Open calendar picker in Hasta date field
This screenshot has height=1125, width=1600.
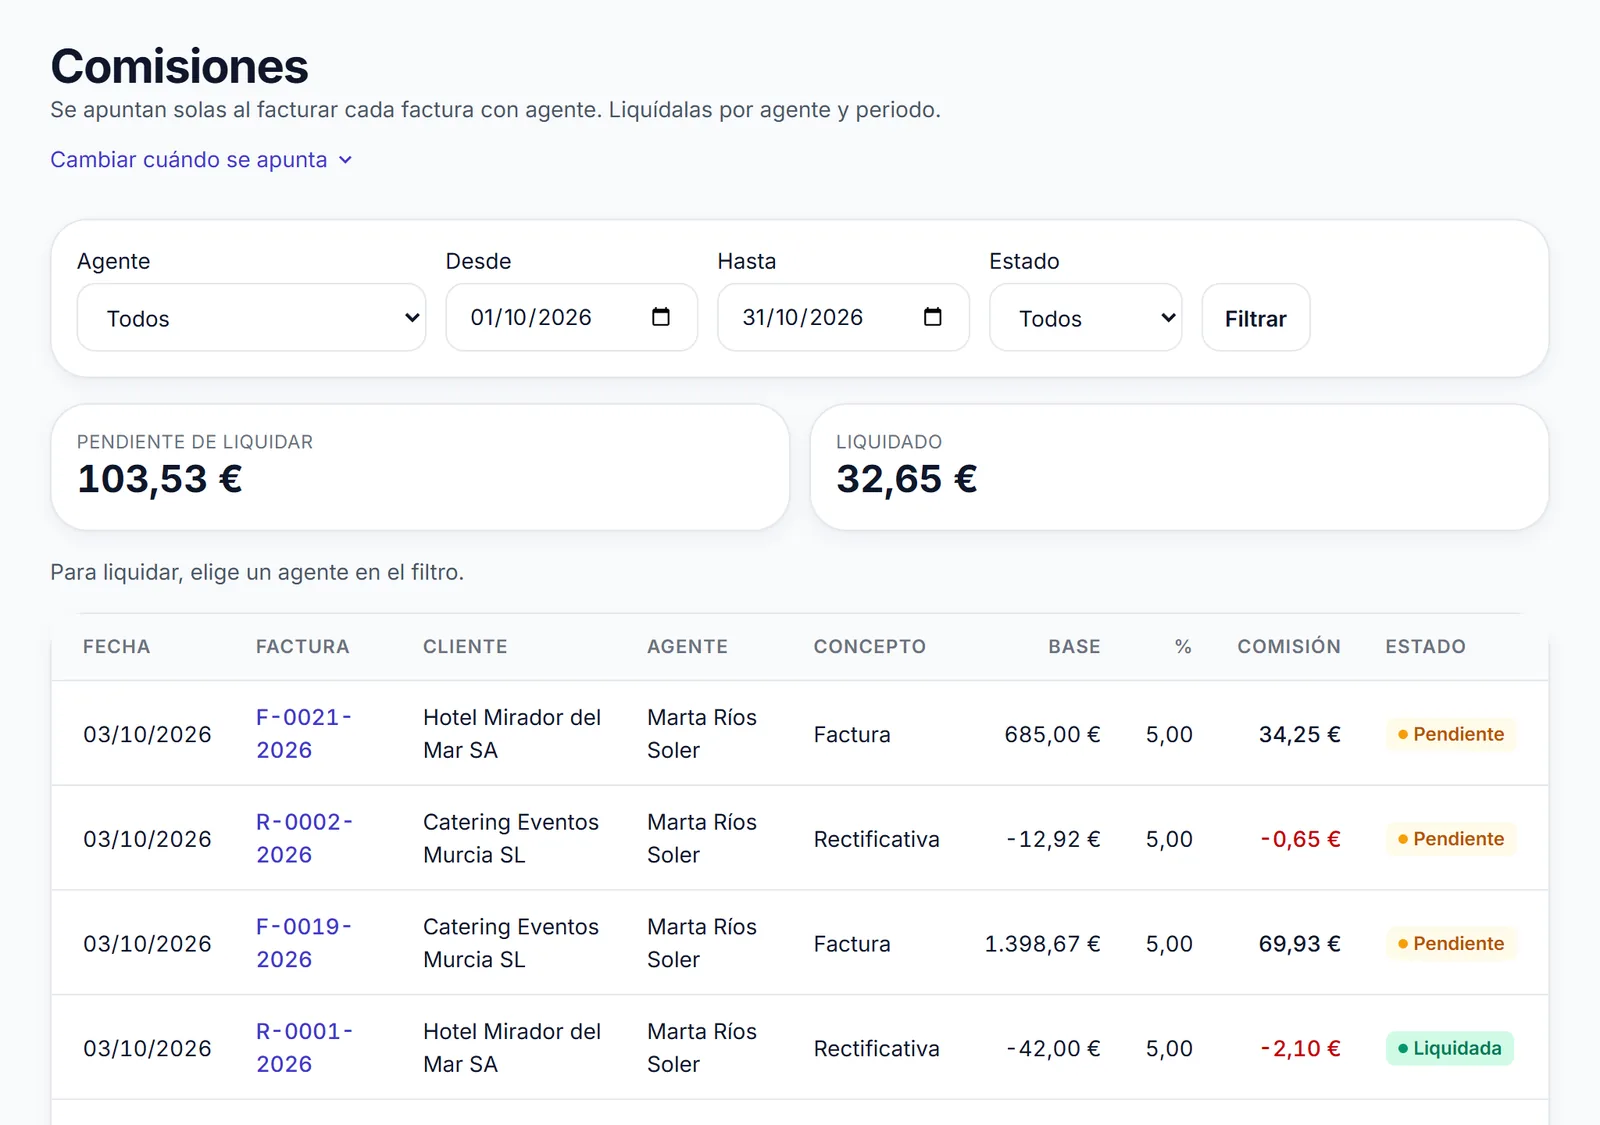[933, 317]
